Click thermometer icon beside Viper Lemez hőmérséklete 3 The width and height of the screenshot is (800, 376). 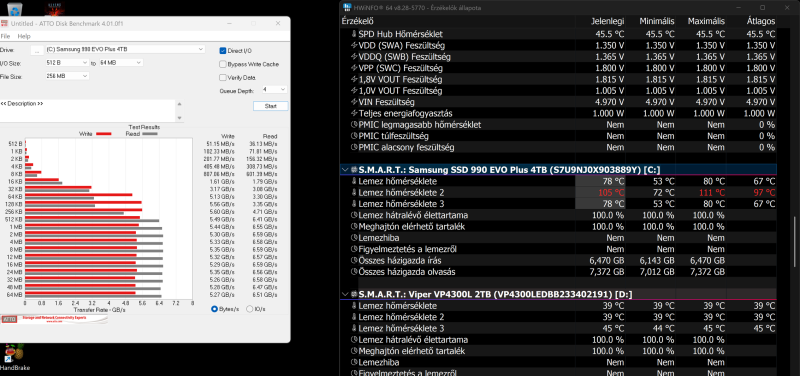click(355, 329)
